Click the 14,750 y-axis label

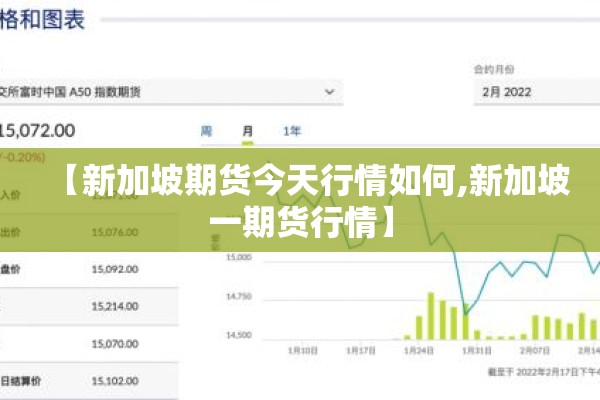[239, 296]
